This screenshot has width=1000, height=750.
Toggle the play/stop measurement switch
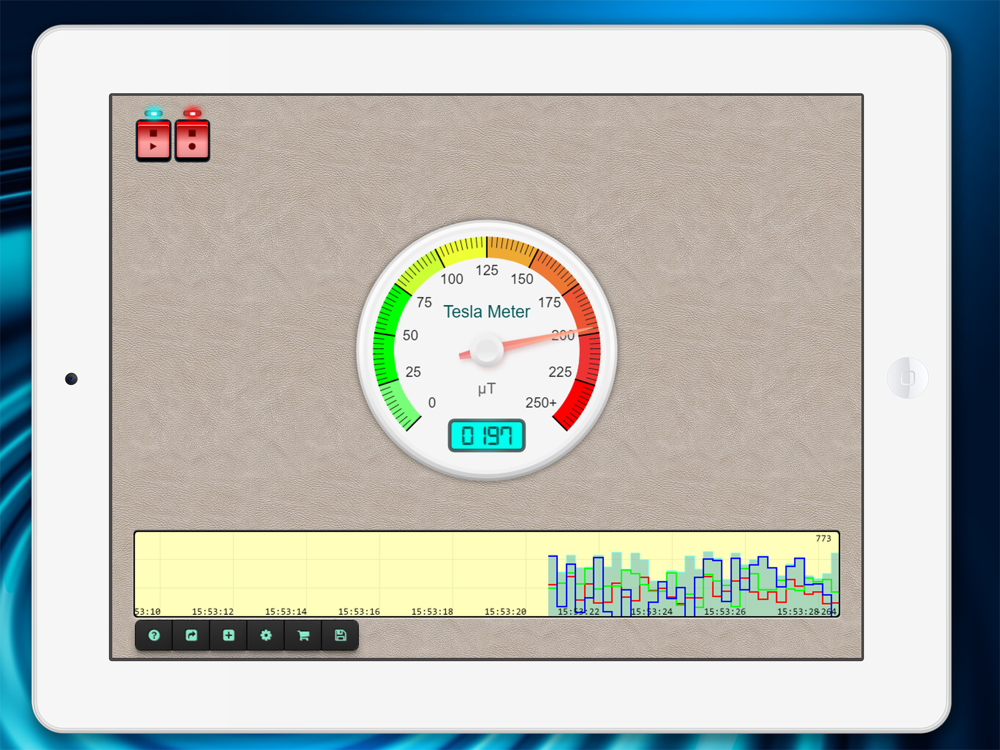point(153,140)
